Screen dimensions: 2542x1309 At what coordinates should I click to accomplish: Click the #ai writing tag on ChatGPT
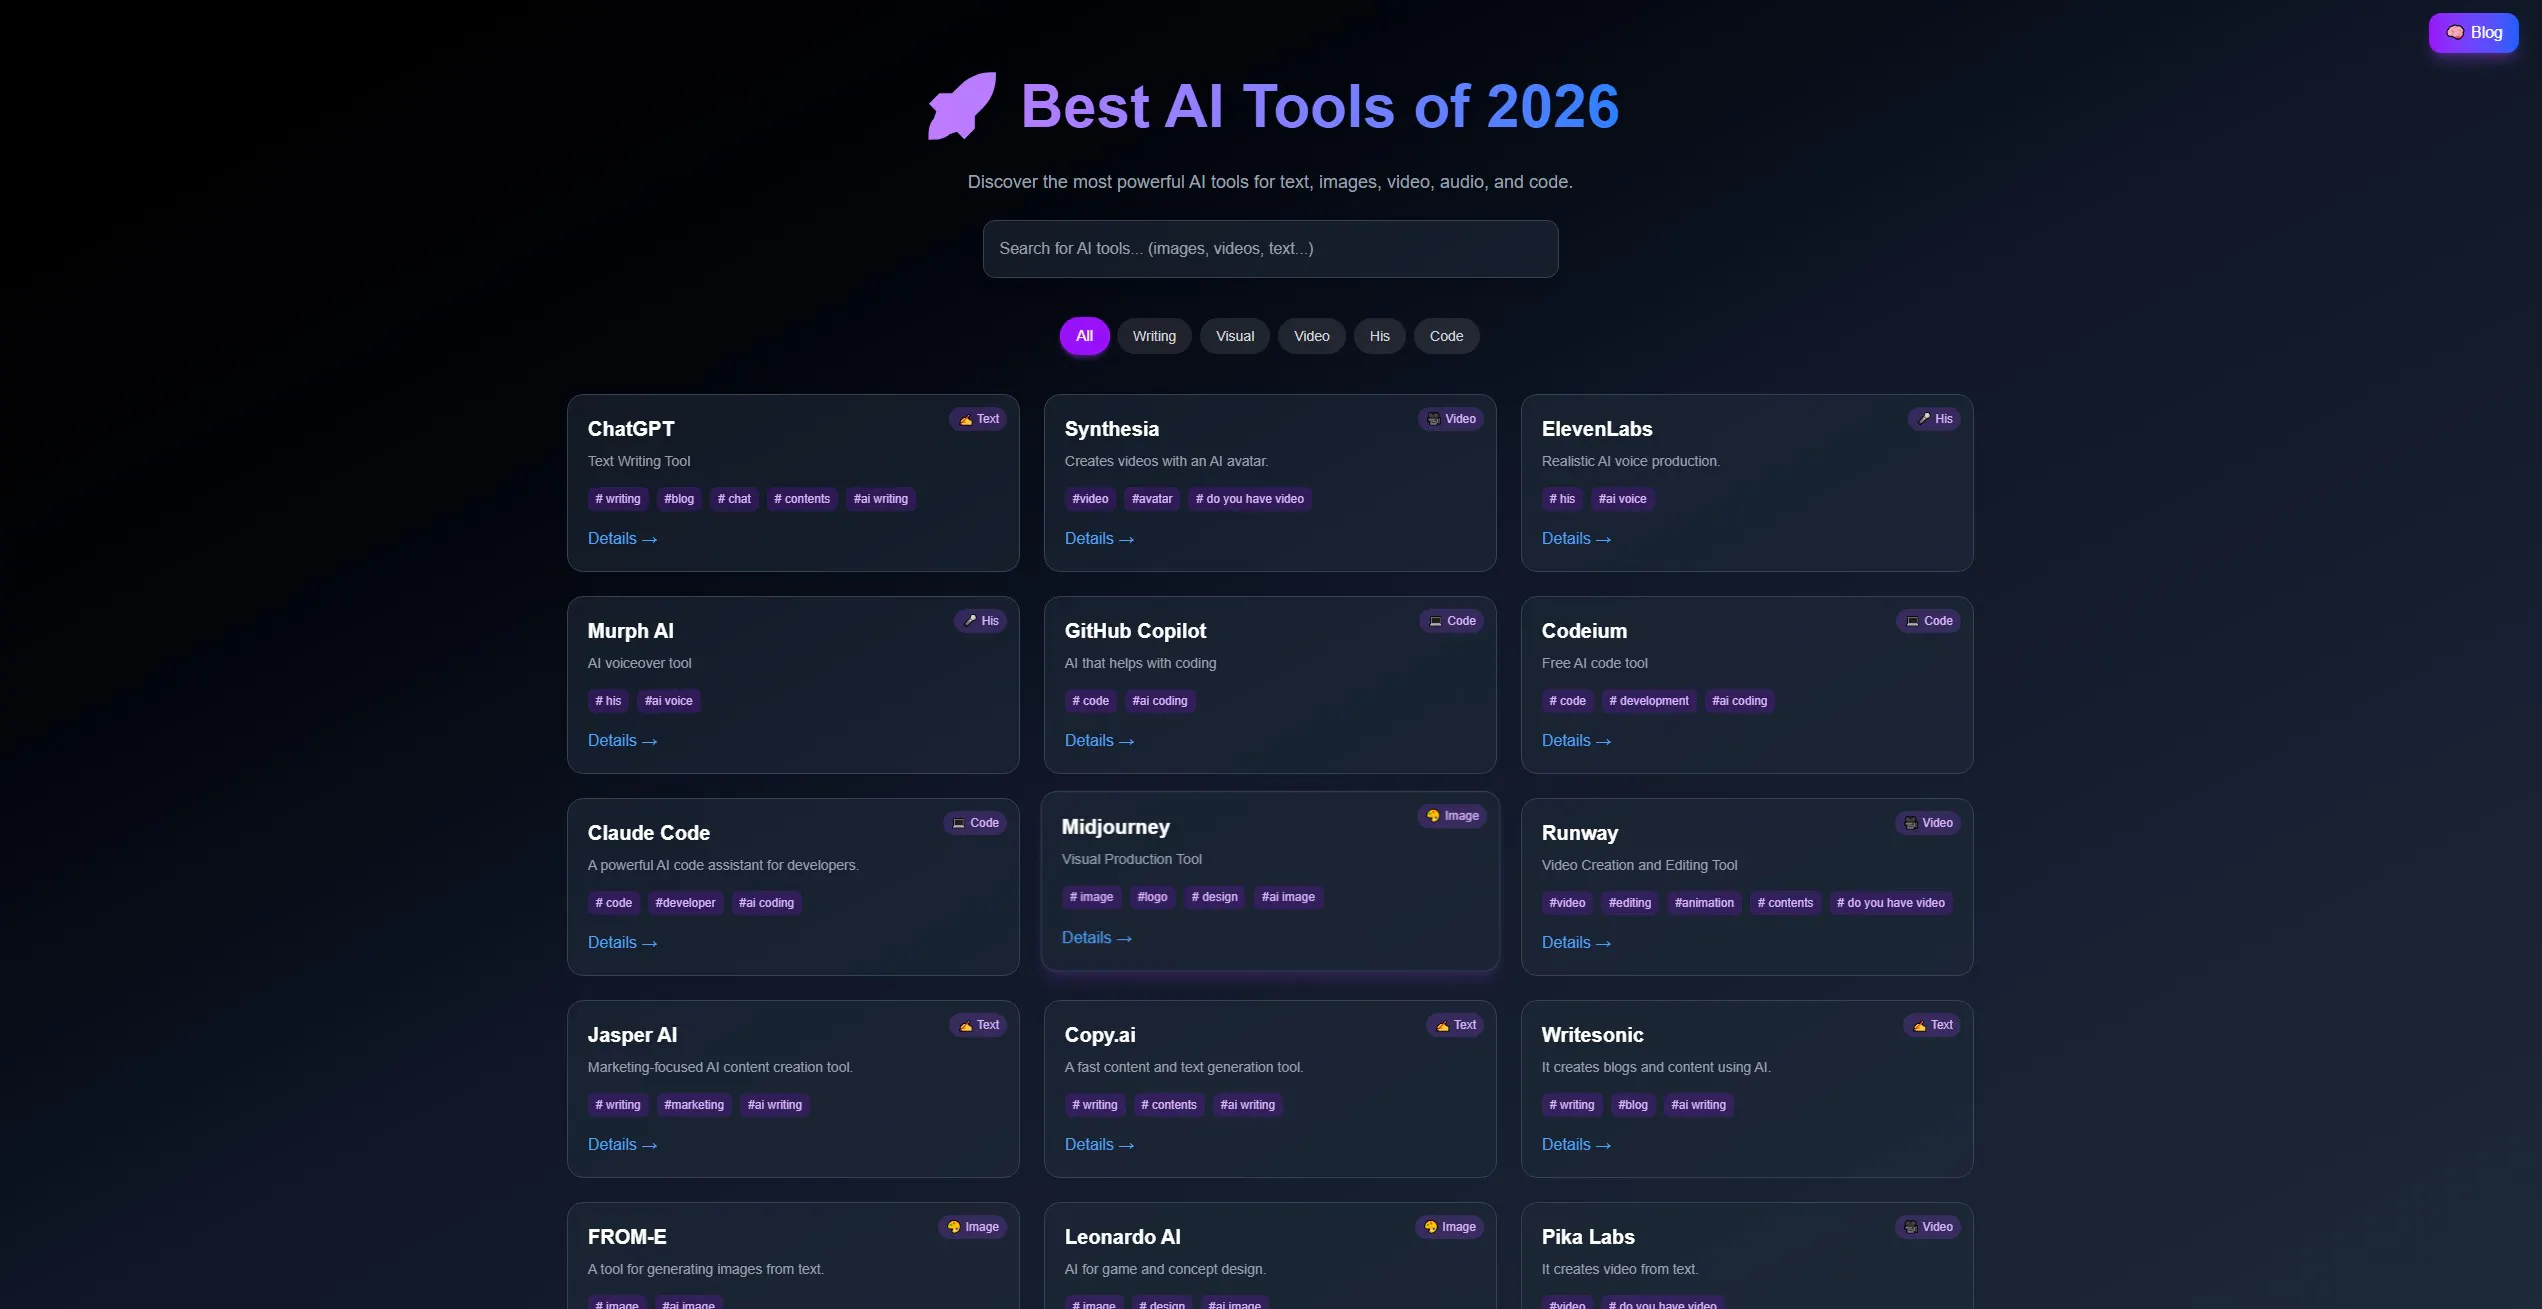click(x=881, y=499)
